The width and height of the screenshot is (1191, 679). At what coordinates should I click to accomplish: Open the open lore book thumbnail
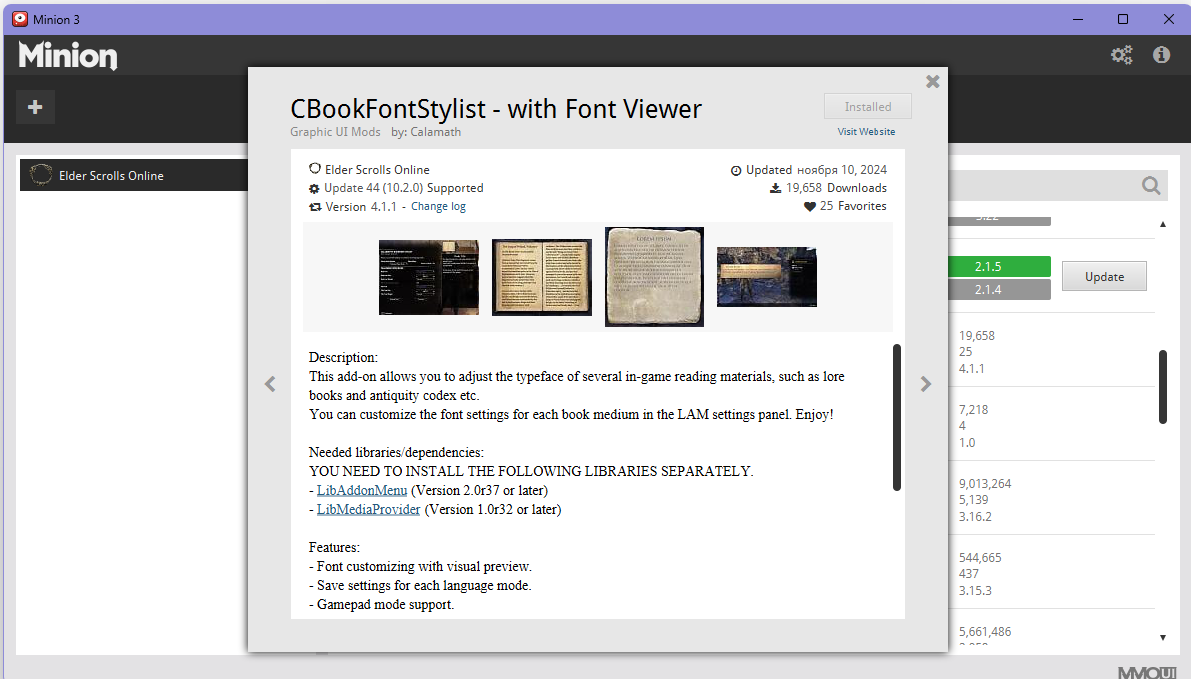coord(542,277)
